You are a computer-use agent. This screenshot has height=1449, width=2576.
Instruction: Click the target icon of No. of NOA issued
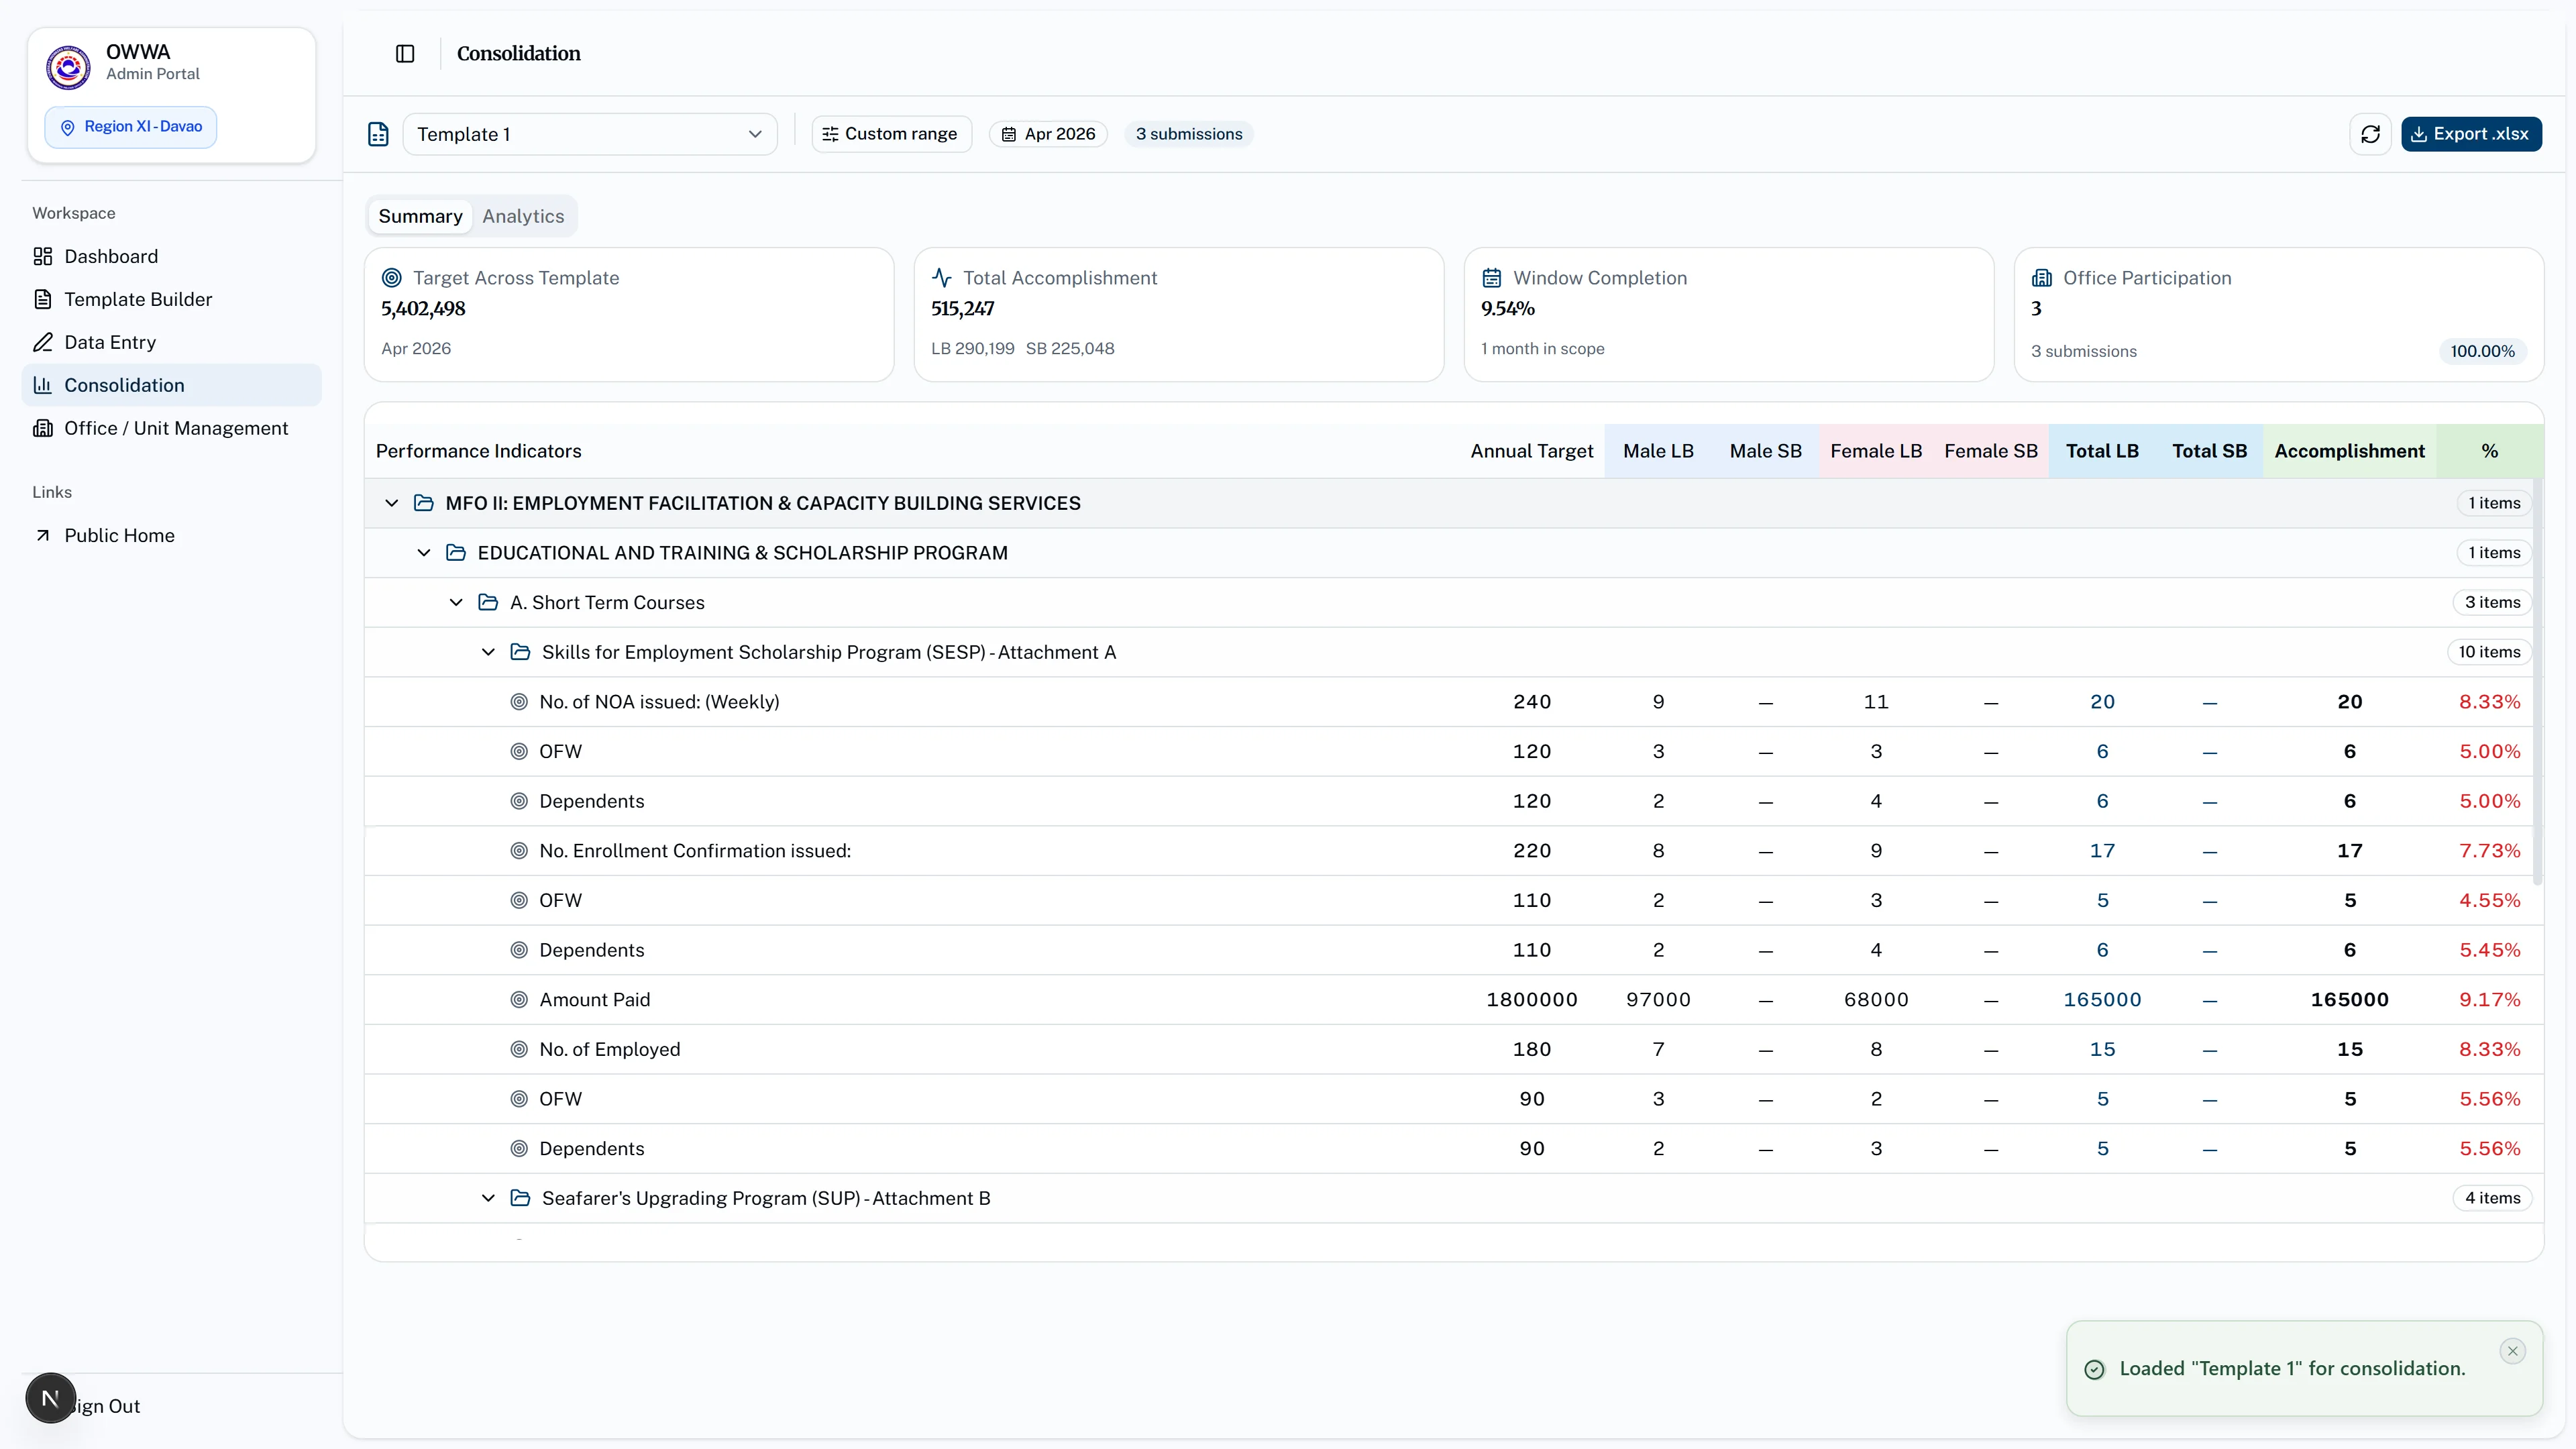pos(519,702)
